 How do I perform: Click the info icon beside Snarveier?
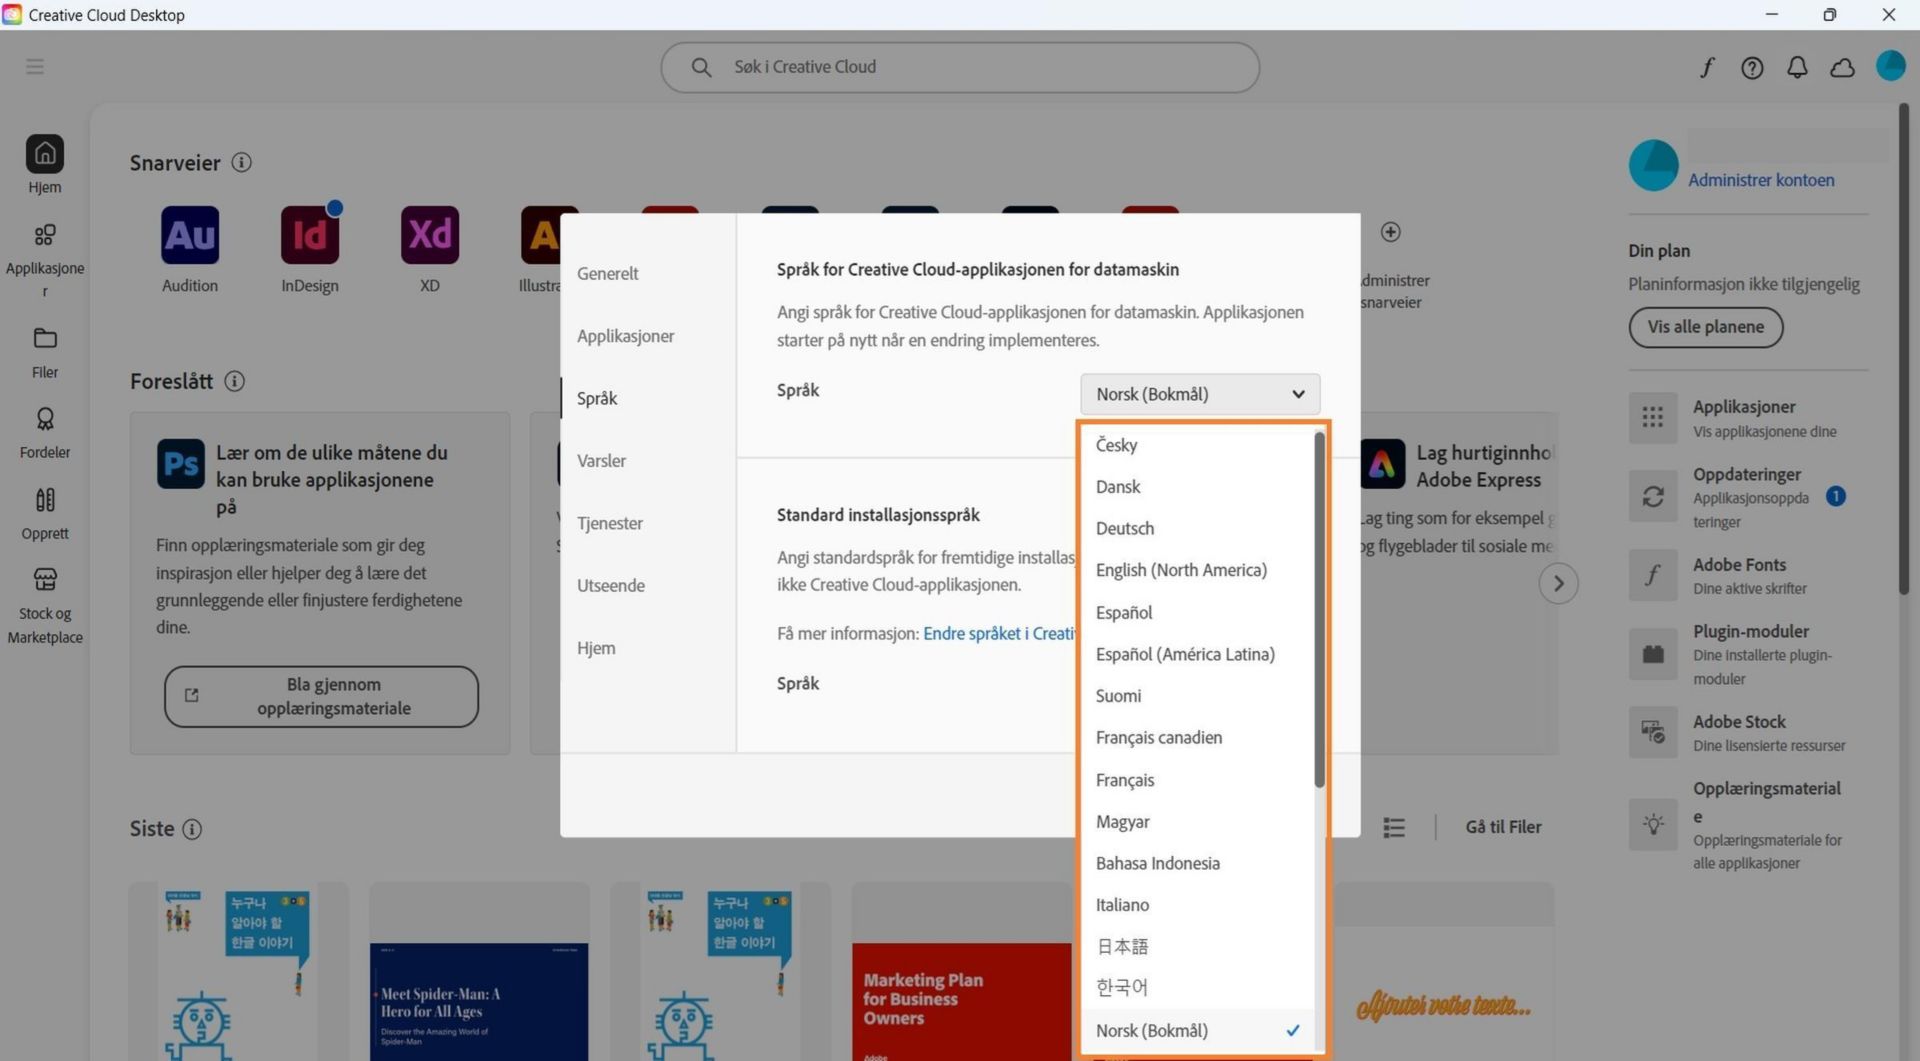tap(241, 162)
